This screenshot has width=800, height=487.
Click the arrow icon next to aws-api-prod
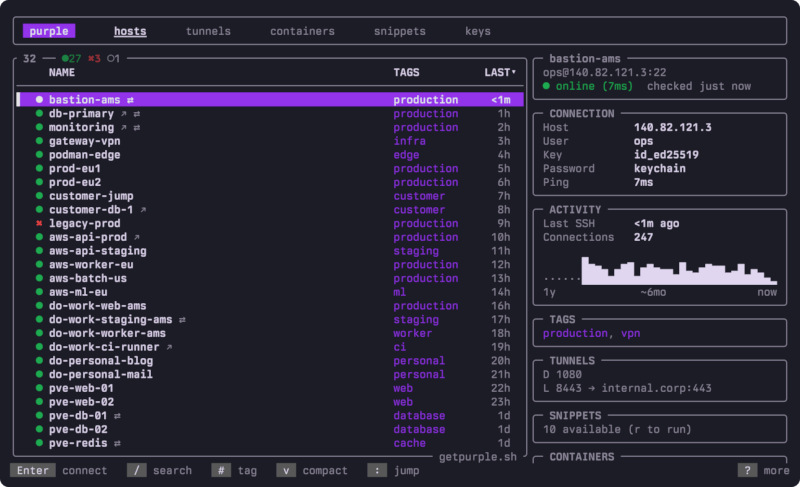point(137,237)
